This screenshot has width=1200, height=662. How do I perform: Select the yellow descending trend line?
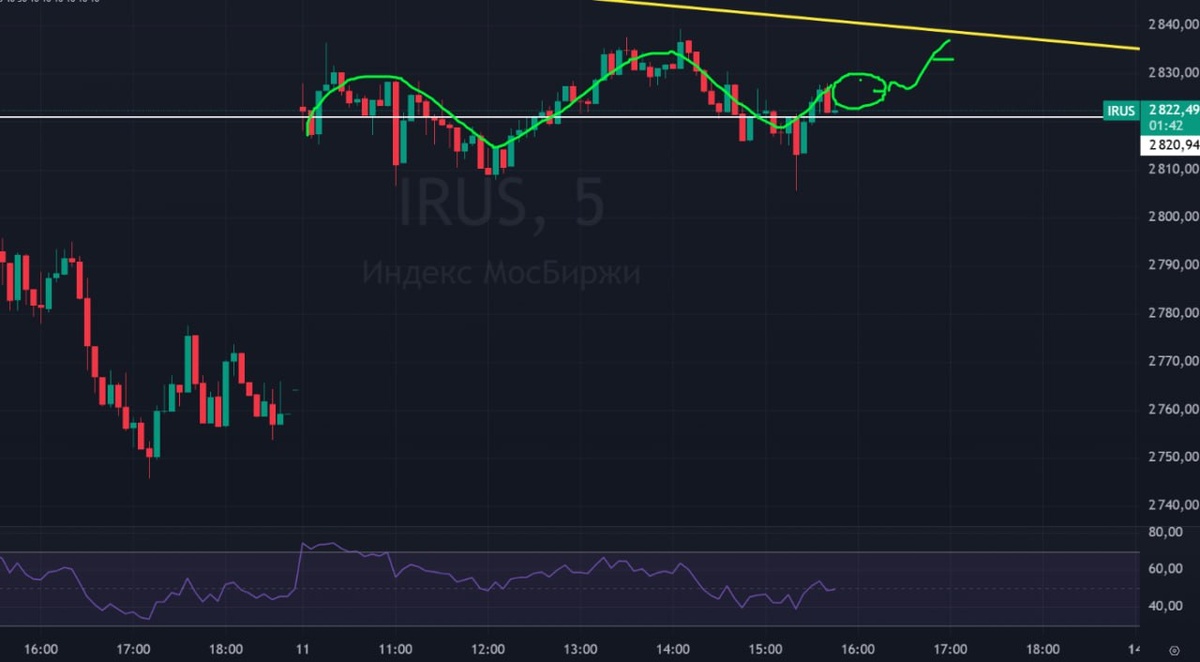865,25
